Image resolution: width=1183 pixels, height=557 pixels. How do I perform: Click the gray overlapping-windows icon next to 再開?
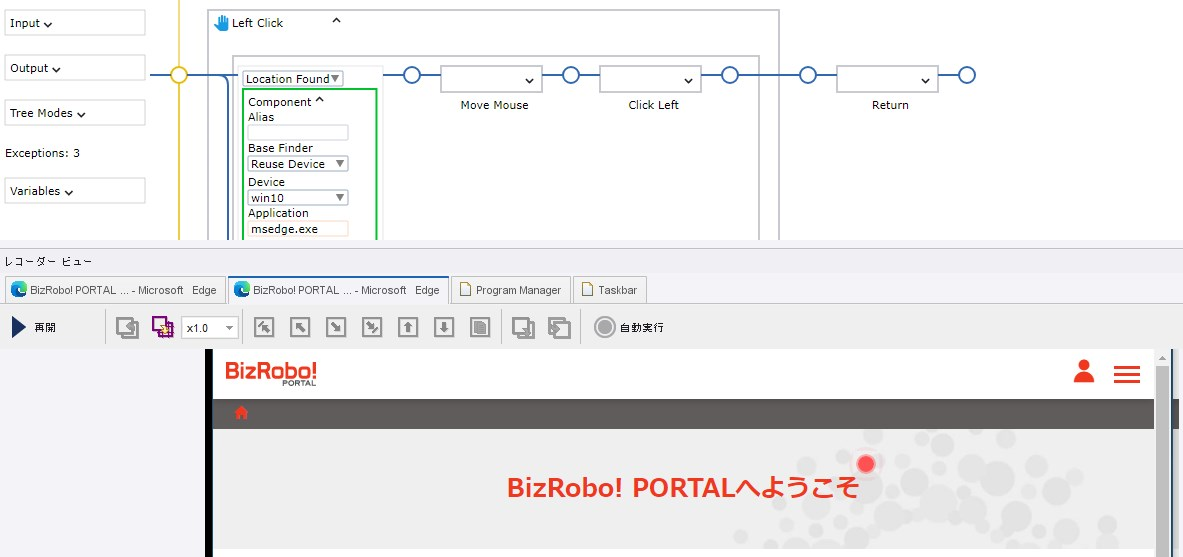tap(128, 327)
